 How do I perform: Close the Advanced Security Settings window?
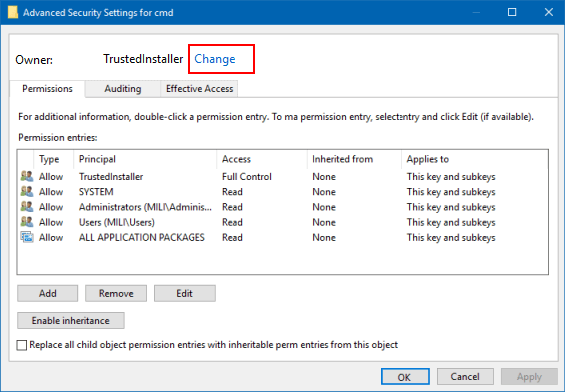point(549,12)
